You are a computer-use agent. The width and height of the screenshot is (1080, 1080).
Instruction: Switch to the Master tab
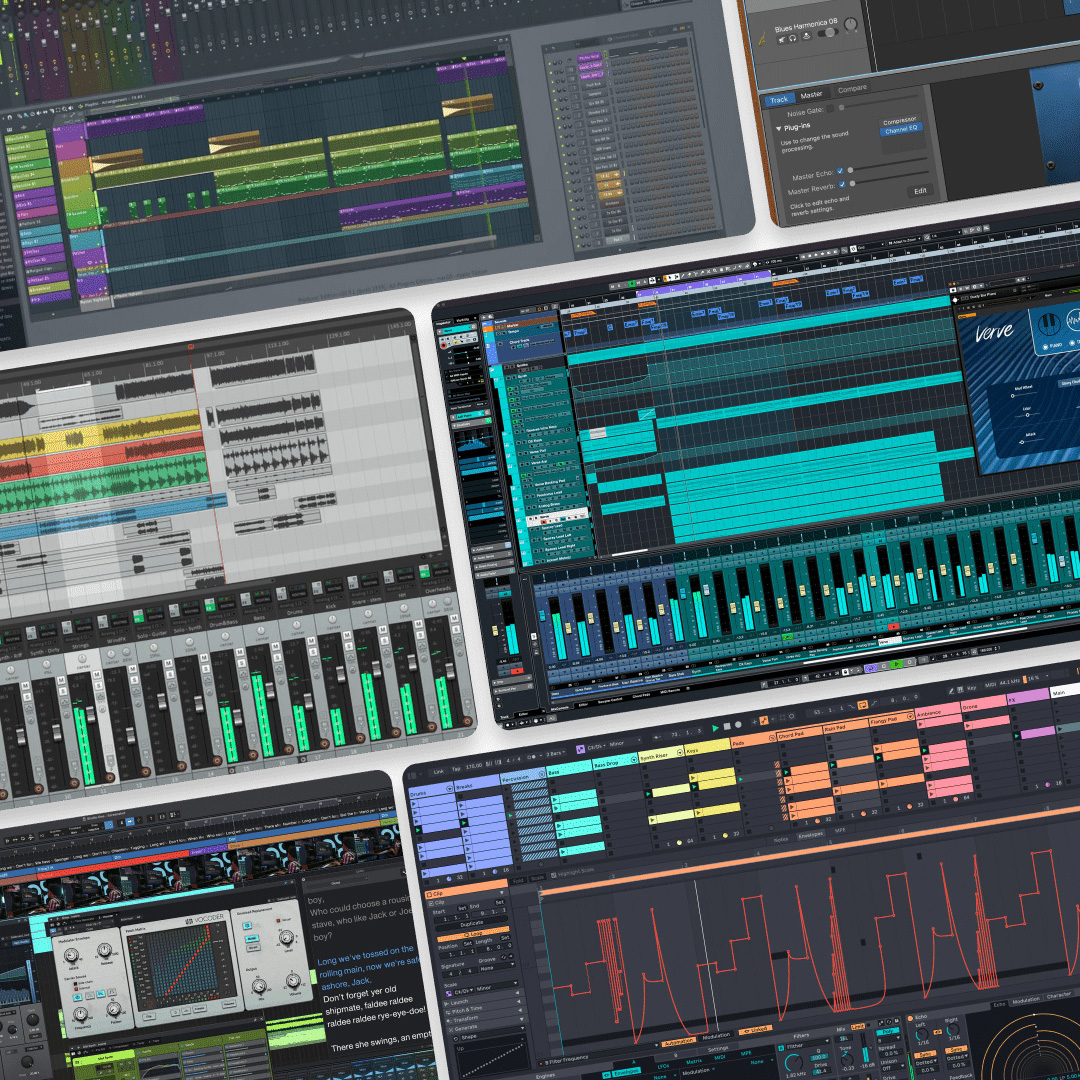point(811,95)
